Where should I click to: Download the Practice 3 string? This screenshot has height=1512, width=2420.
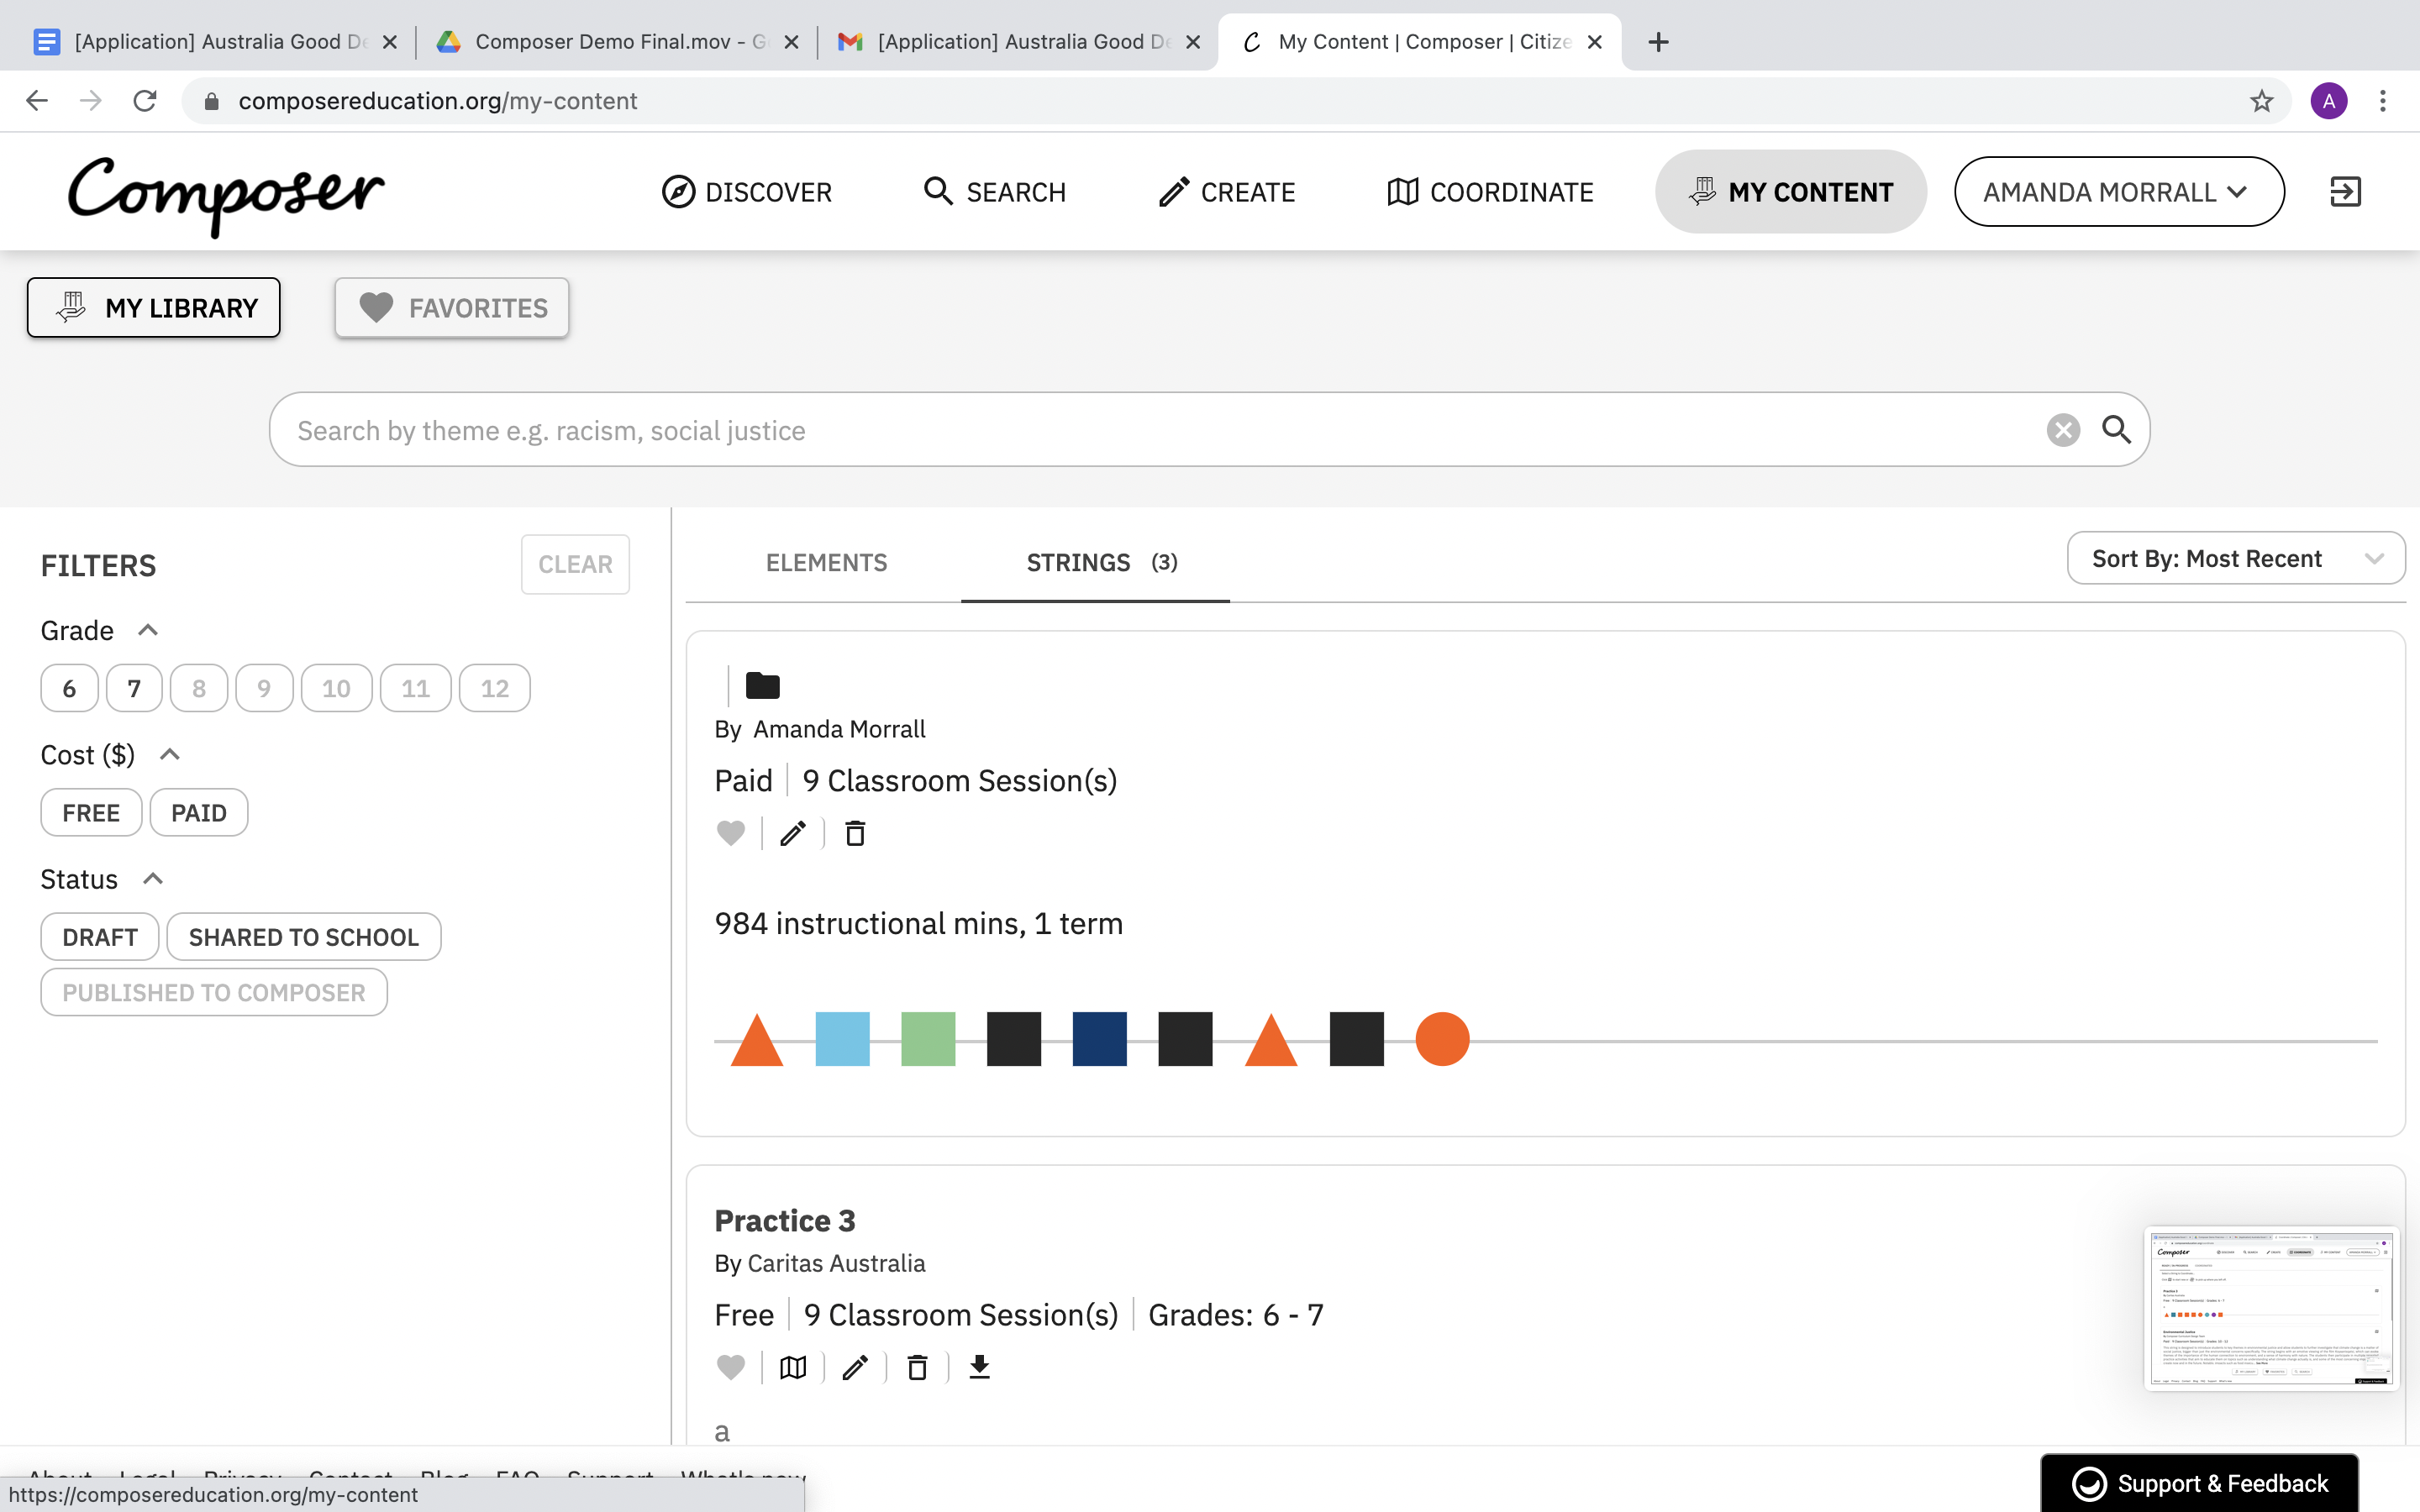click(979, 1367)
